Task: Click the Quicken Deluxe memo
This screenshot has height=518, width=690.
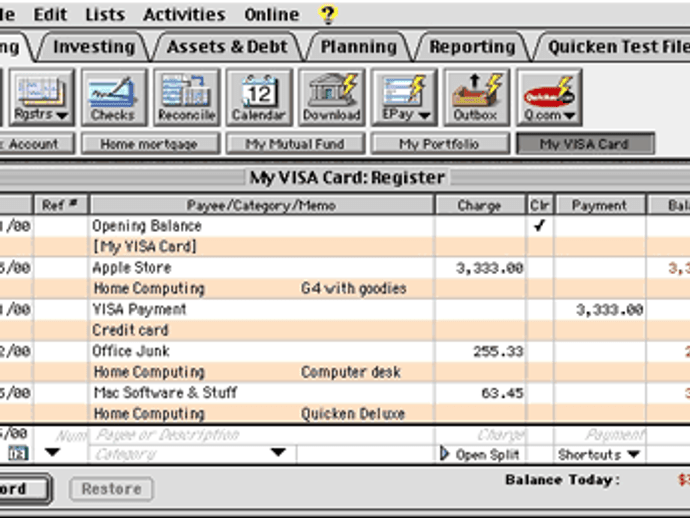Action: point(353,414)
